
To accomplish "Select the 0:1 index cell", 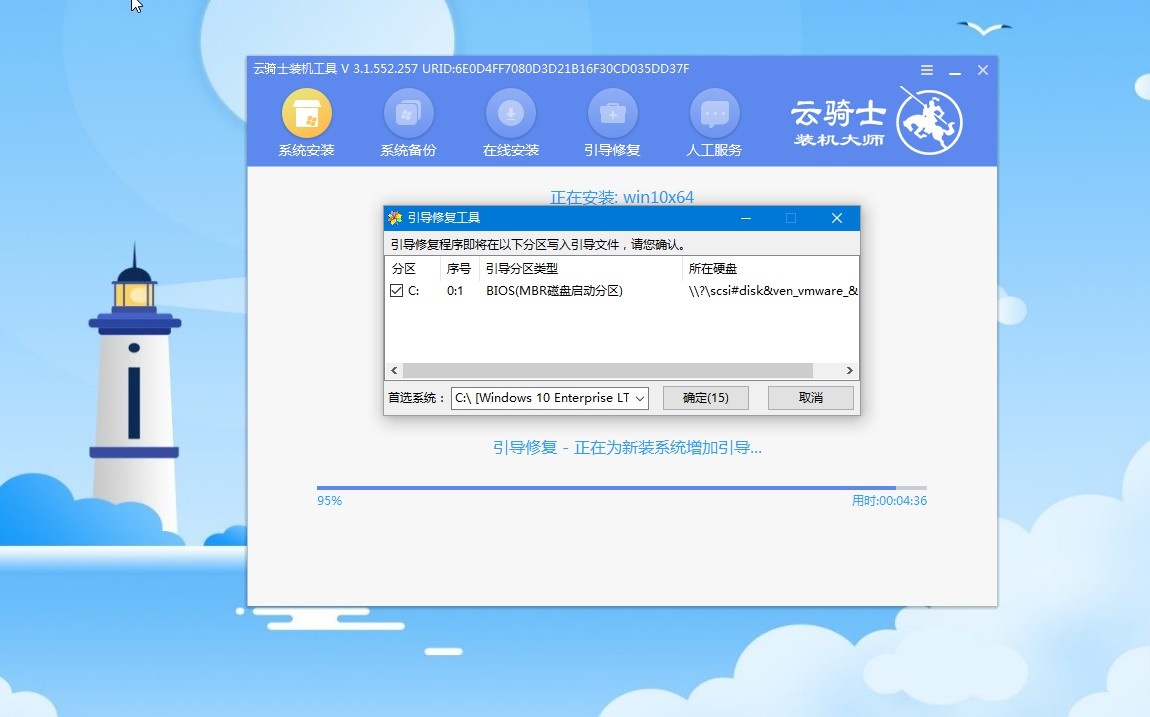I will tap(455, 290).
